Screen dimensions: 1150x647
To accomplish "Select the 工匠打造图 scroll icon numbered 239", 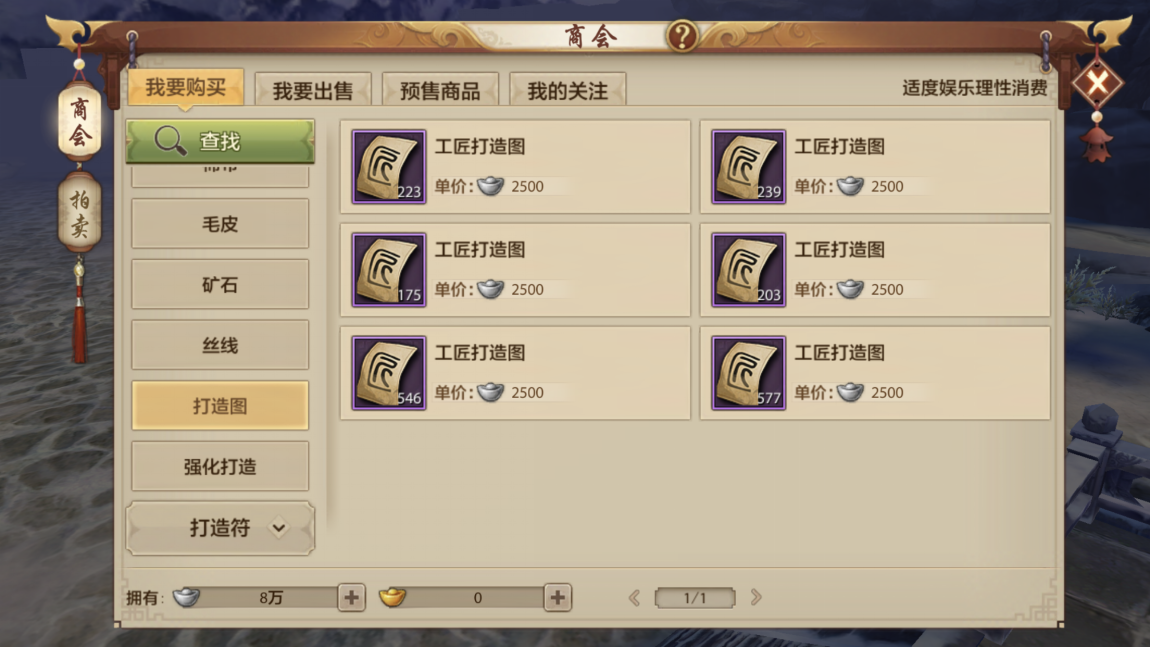I will pyautogui.click(x=748, y=167).
